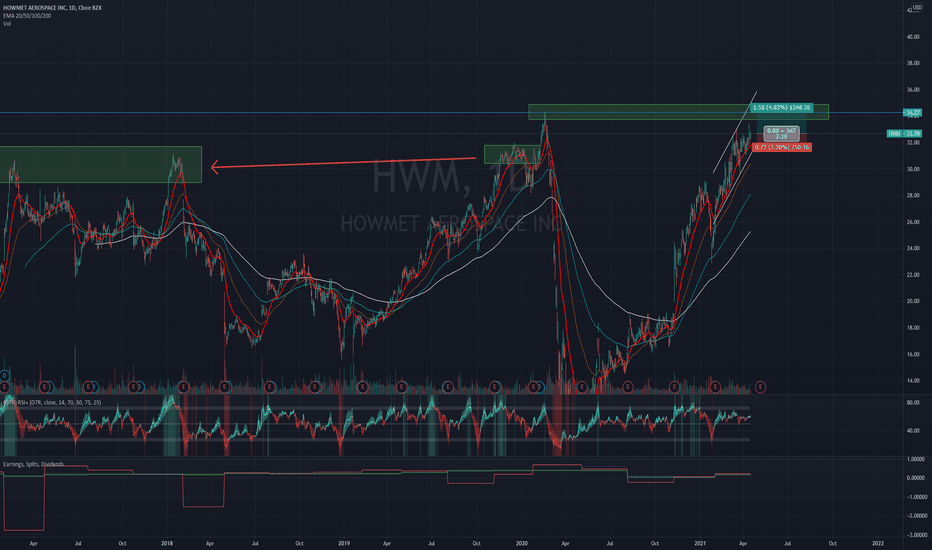
Task: Select the red stop-loss label of position tool
Action: [x=782, y=147]
